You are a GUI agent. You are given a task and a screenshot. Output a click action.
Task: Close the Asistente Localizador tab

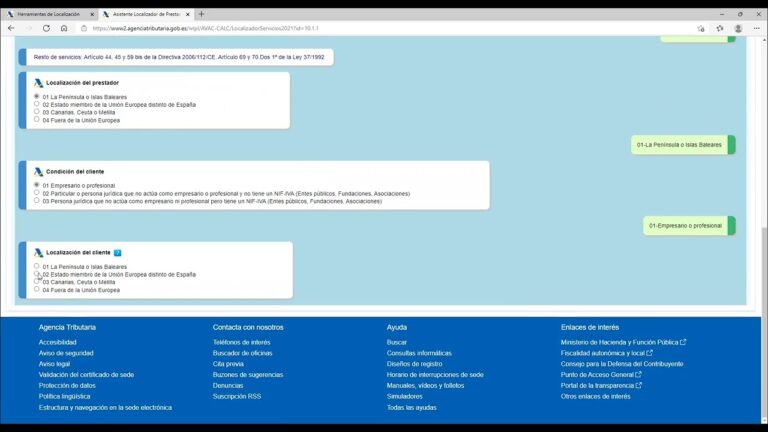pos(188,15)
